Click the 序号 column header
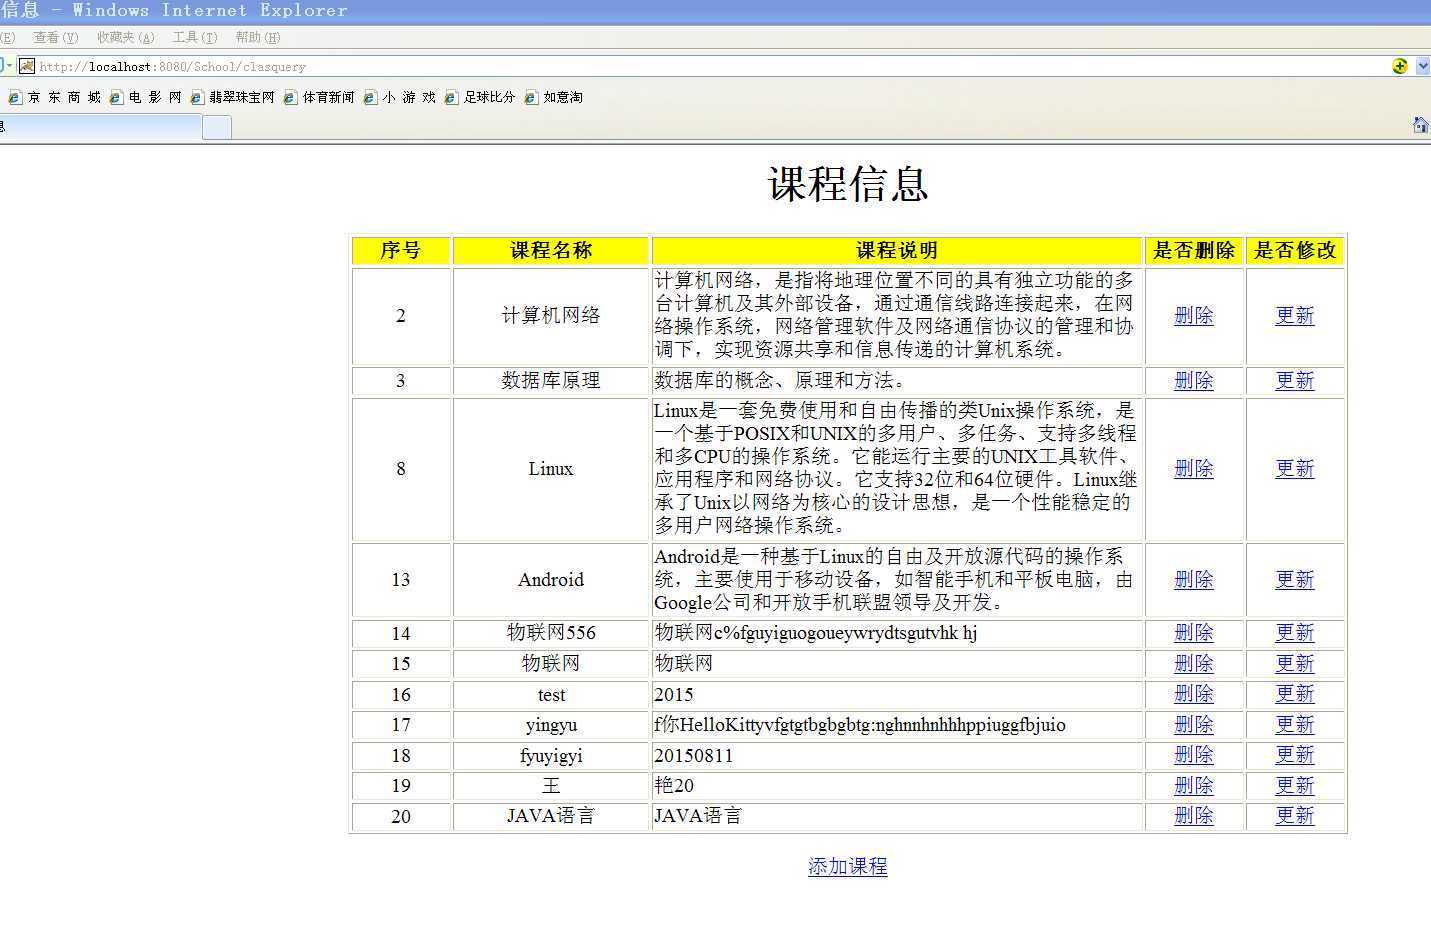 (x=401, y=251)
